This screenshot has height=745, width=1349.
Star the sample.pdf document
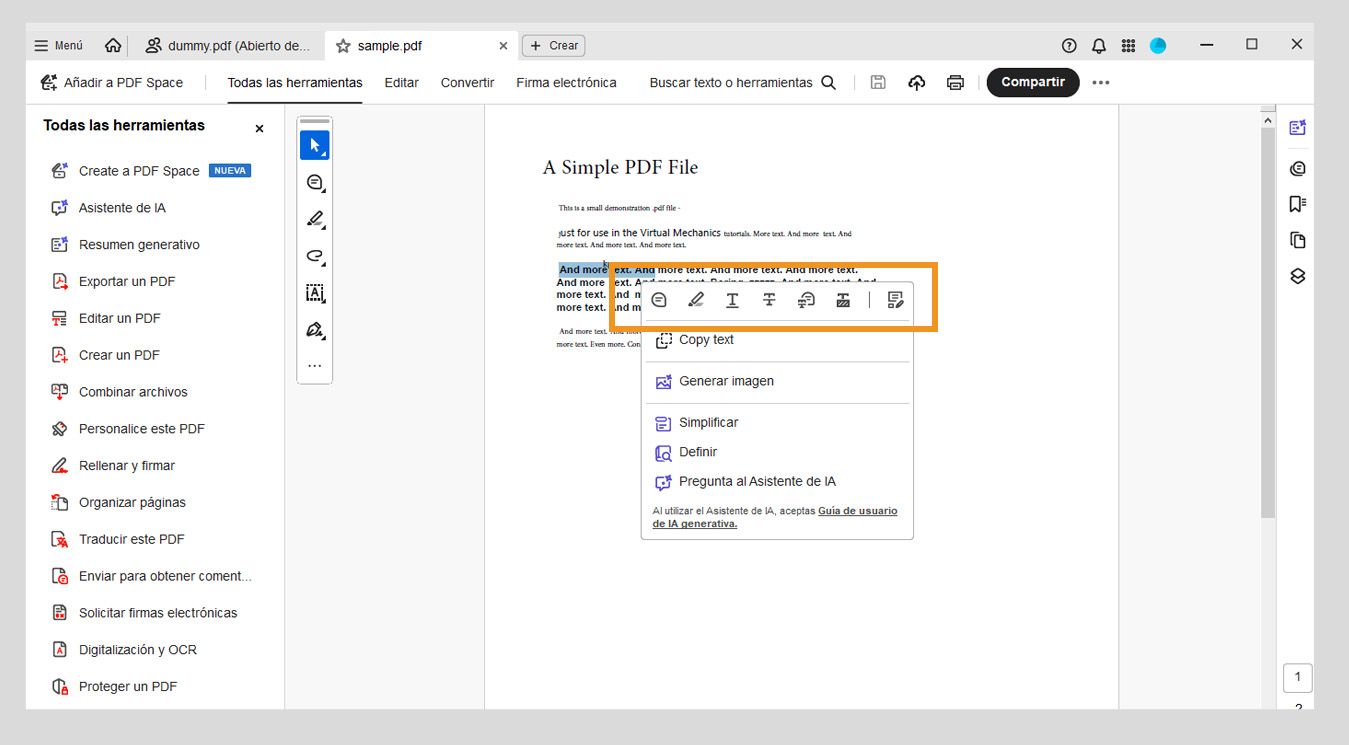click(343, 46)
